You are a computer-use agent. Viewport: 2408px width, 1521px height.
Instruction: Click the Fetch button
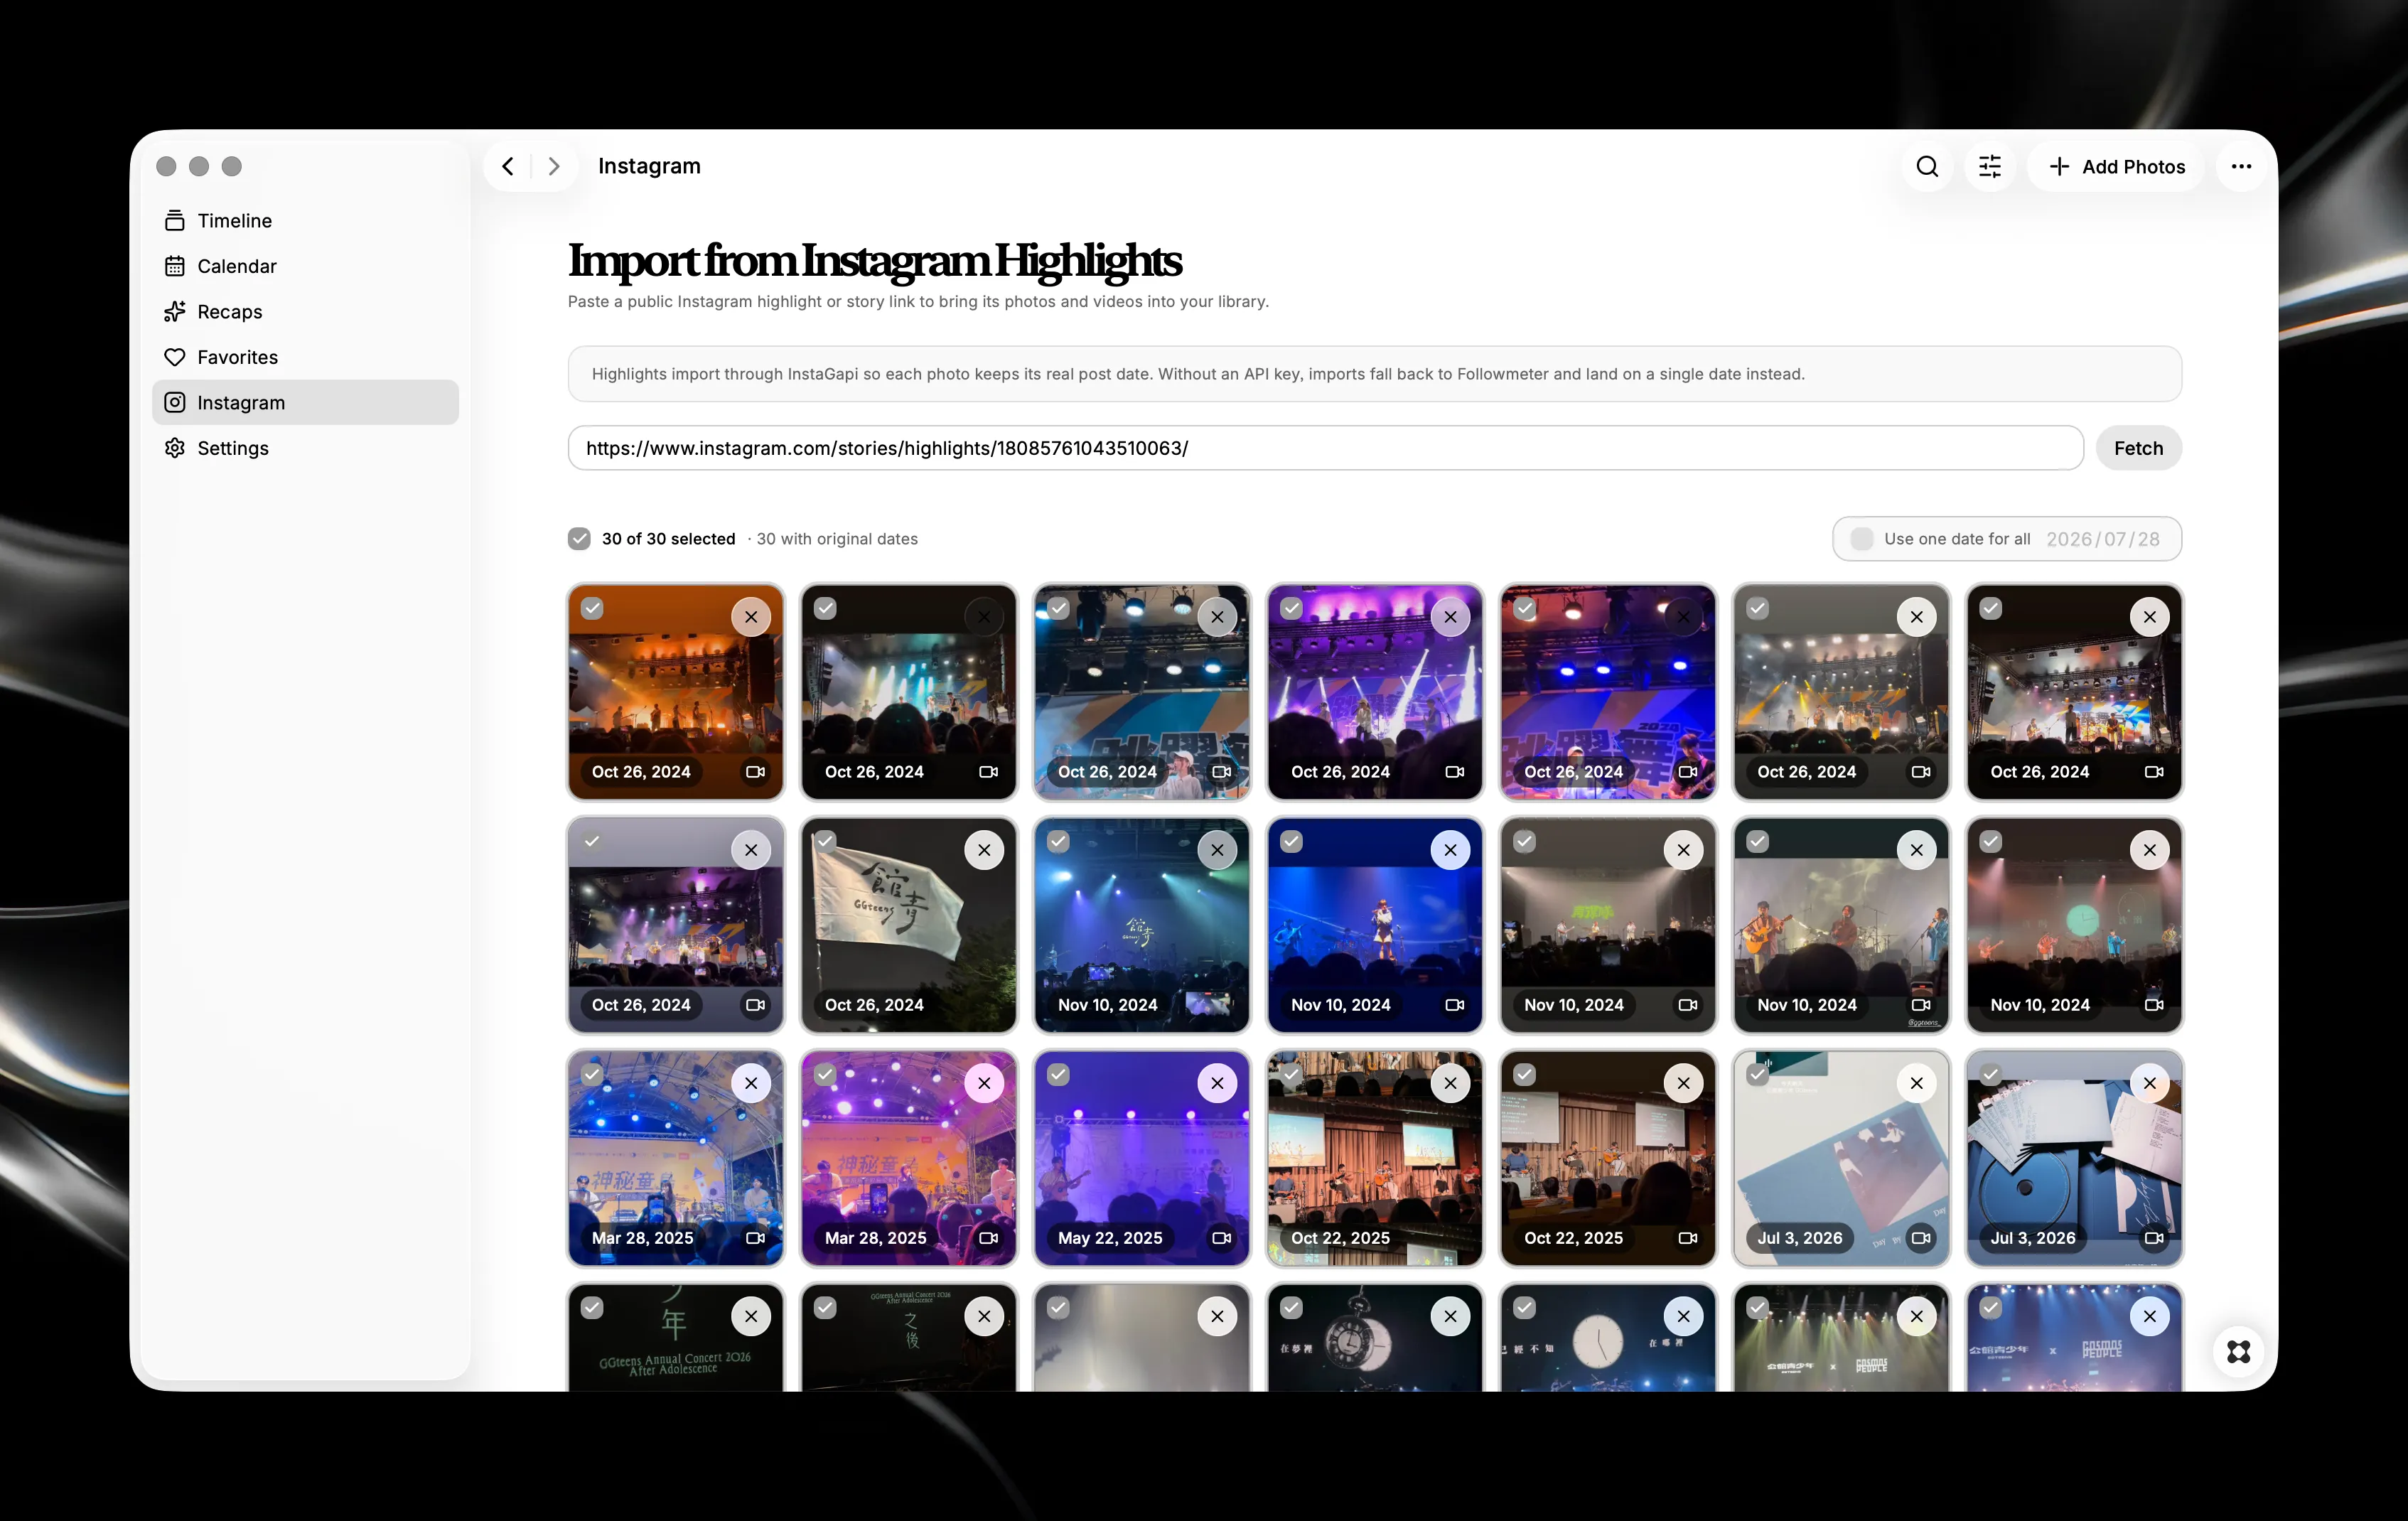pyautogui.click(x=2138, y=448)
